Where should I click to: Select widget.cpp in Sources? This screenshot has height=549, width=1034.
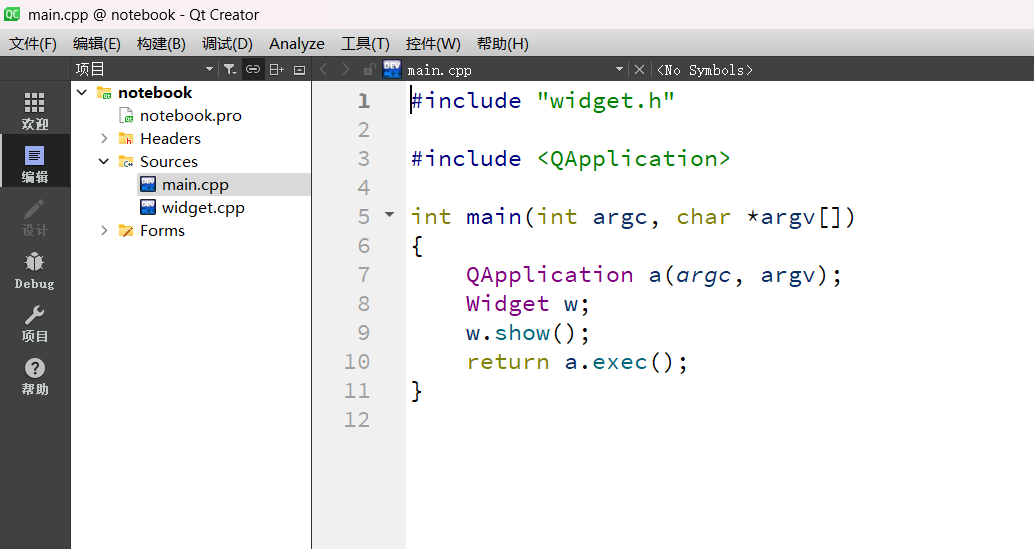tap(203, 208)
